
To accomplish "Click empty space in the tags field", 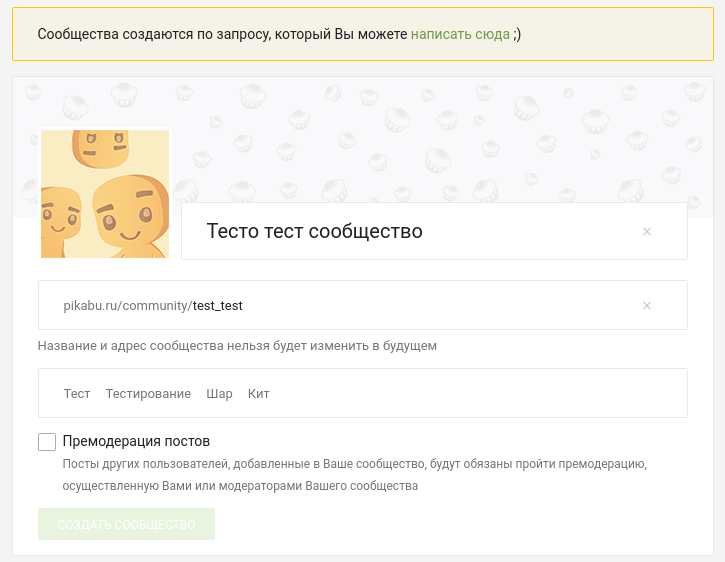I will [x=480, y=394].
